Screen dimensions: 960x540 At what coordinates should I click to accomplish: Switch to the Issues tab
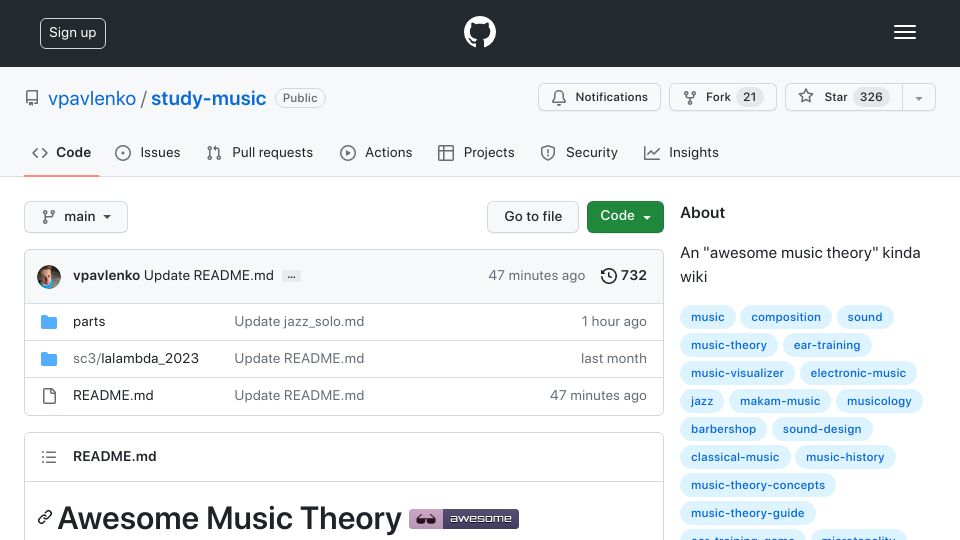point(148,152)
